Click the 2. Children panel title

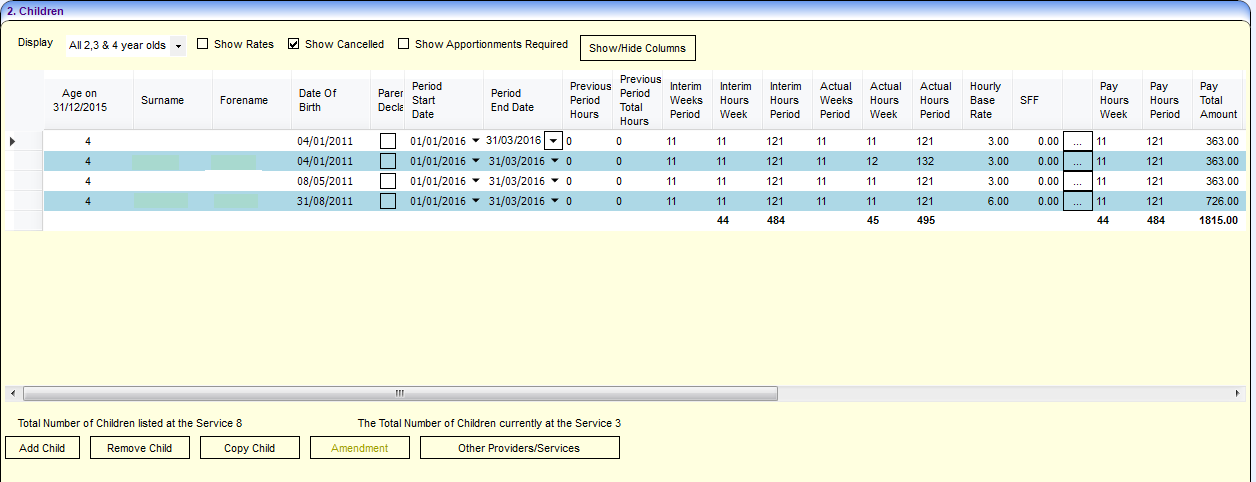[35, 11]
